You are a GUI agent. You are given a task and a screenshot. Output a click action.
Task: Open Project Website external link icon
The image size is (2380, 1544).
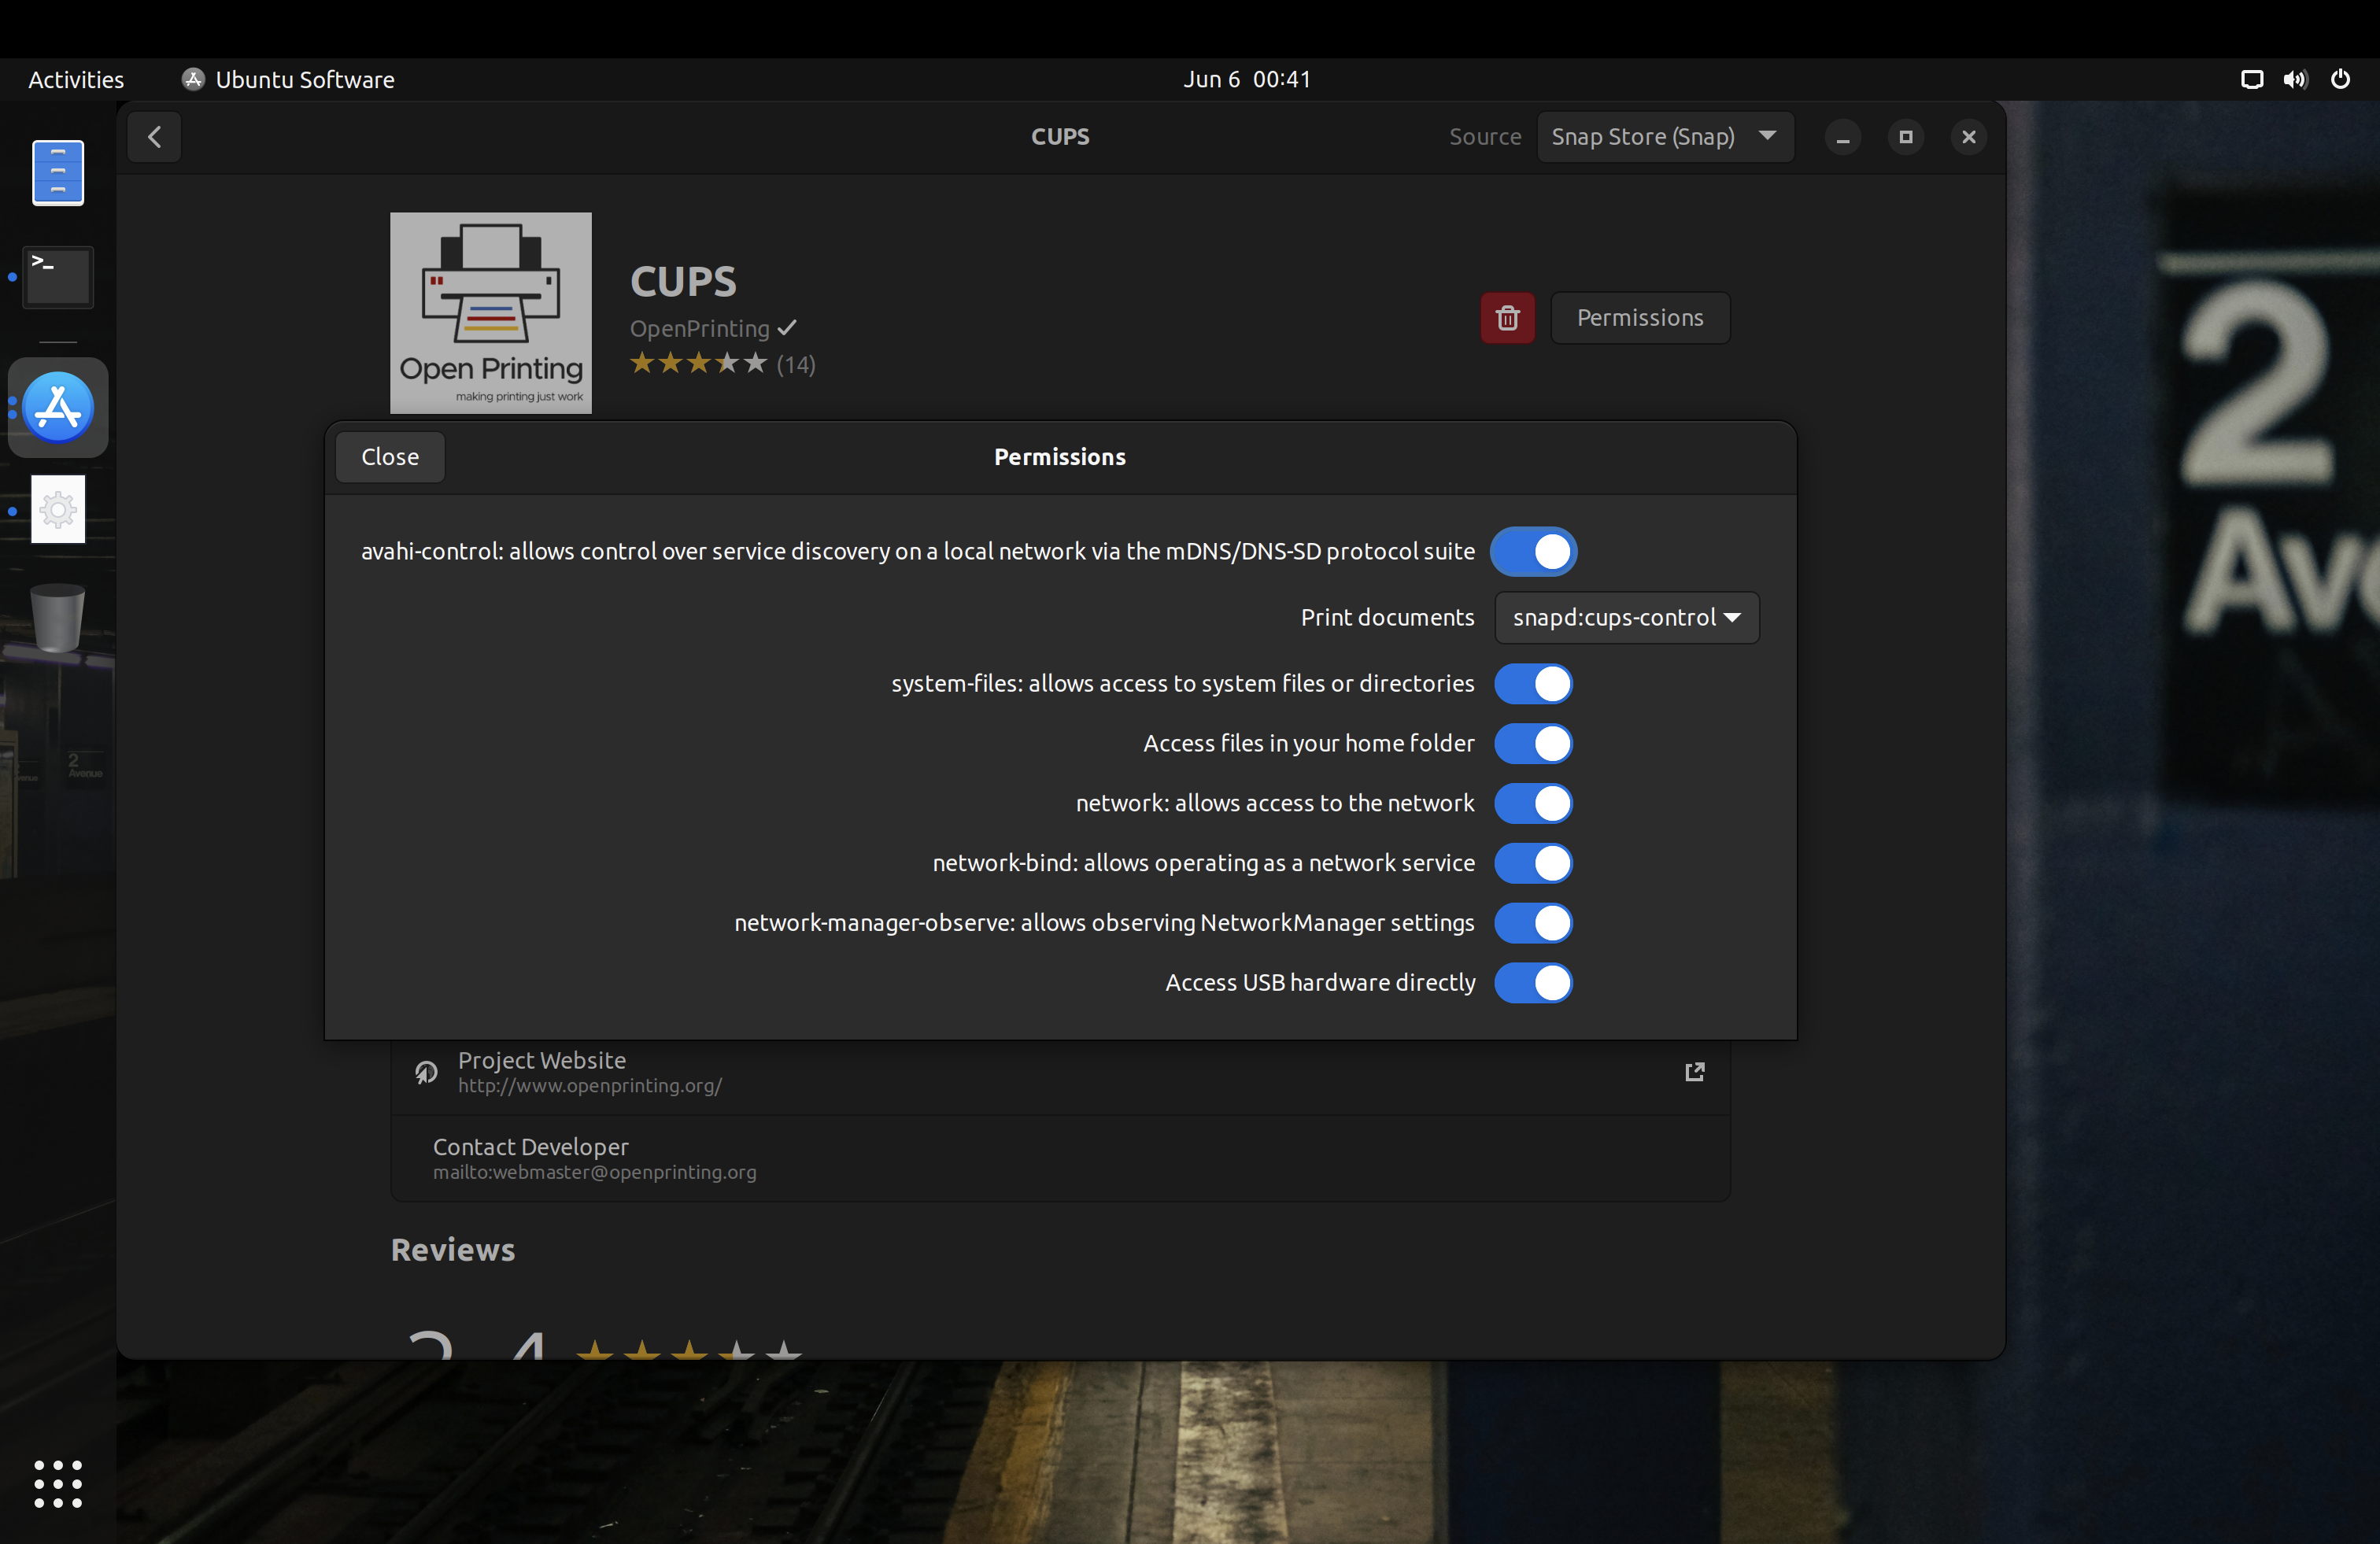[x=1694, y=1072]
